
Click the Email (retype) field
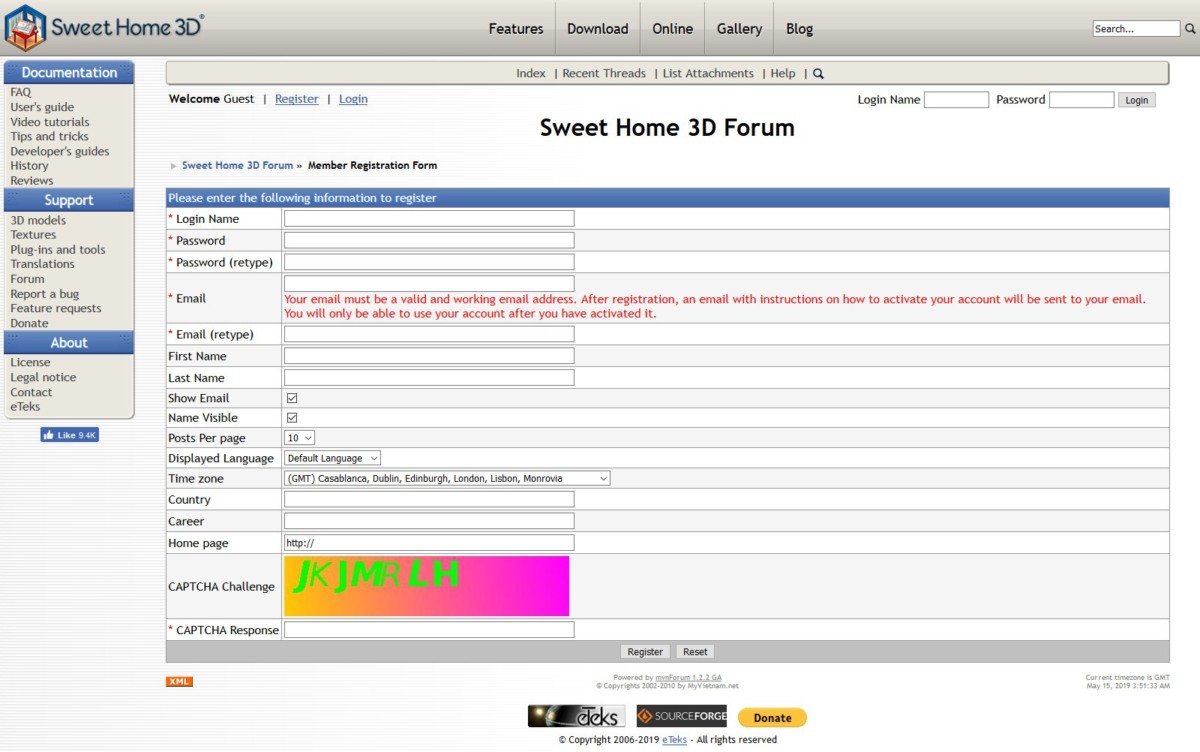coord(429,335)
